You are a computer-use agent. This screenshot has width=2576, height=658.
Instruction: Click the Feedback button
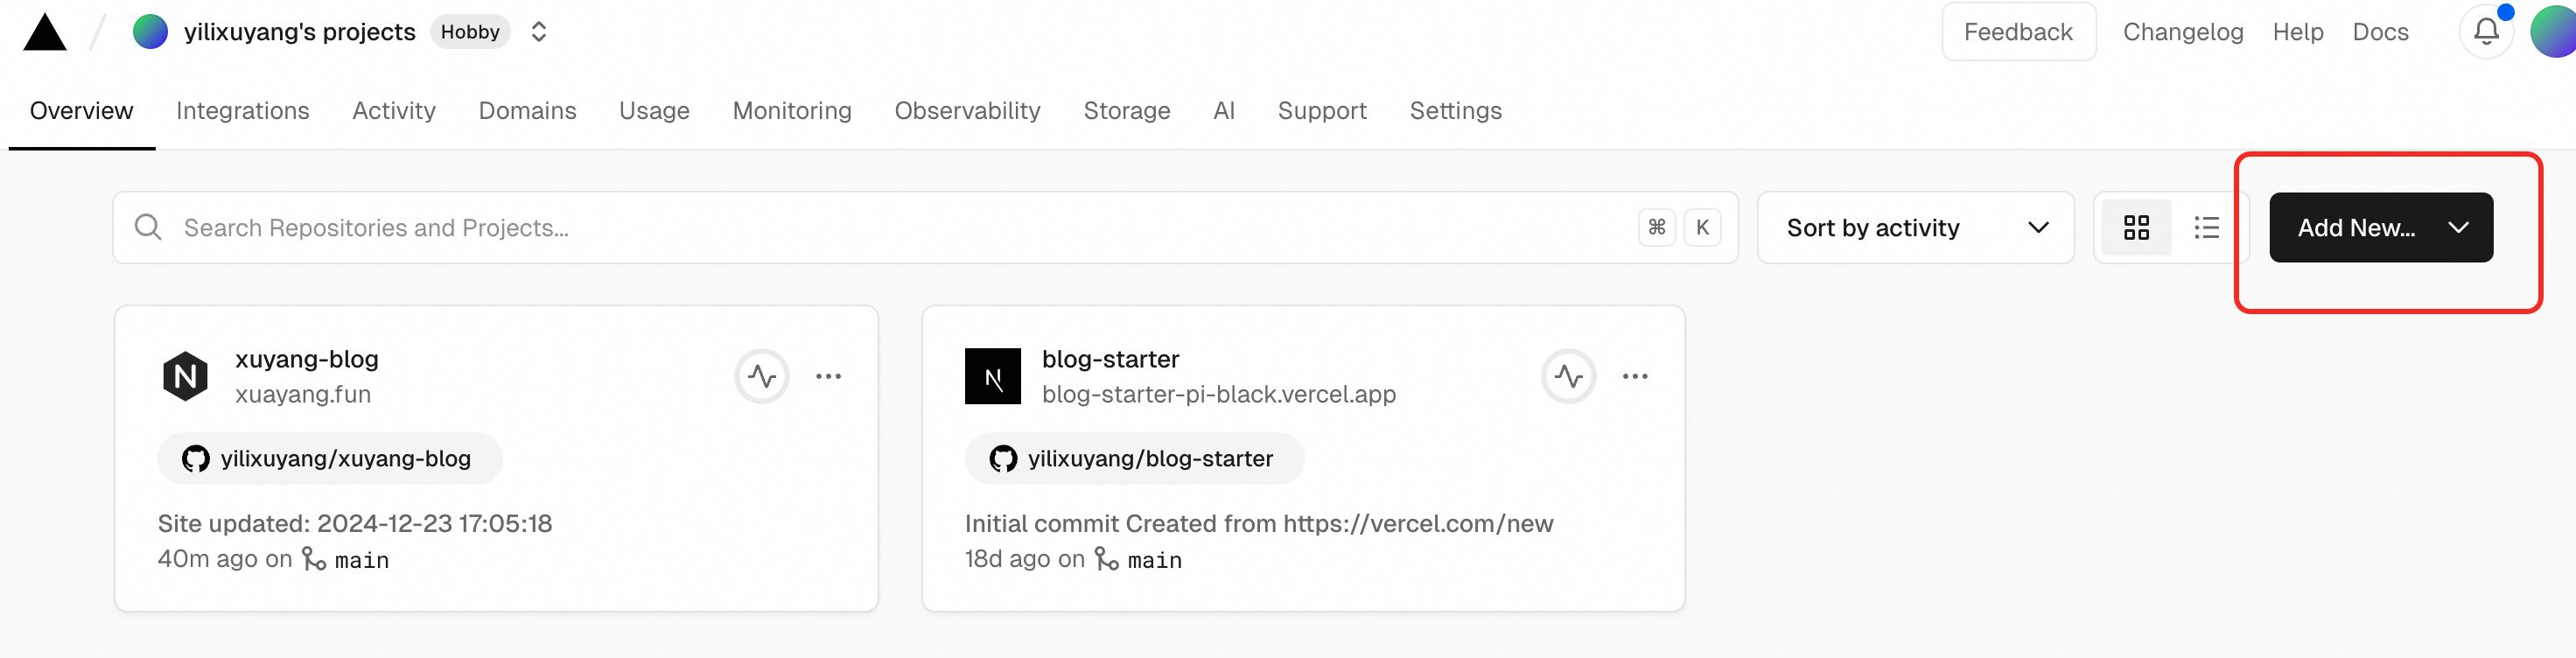click(2018, 32)
